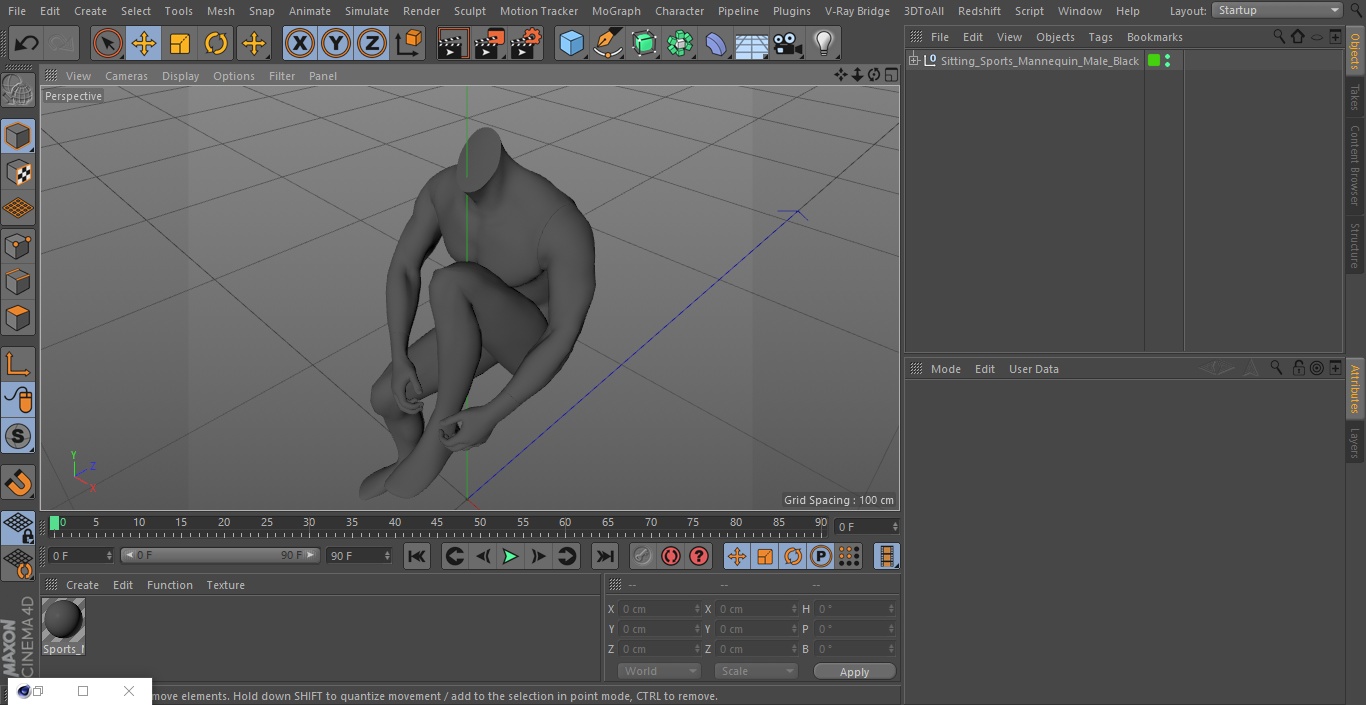Select the Sports material thumbnail
This screenshot has width=1366, height=705.
[63, 621]
